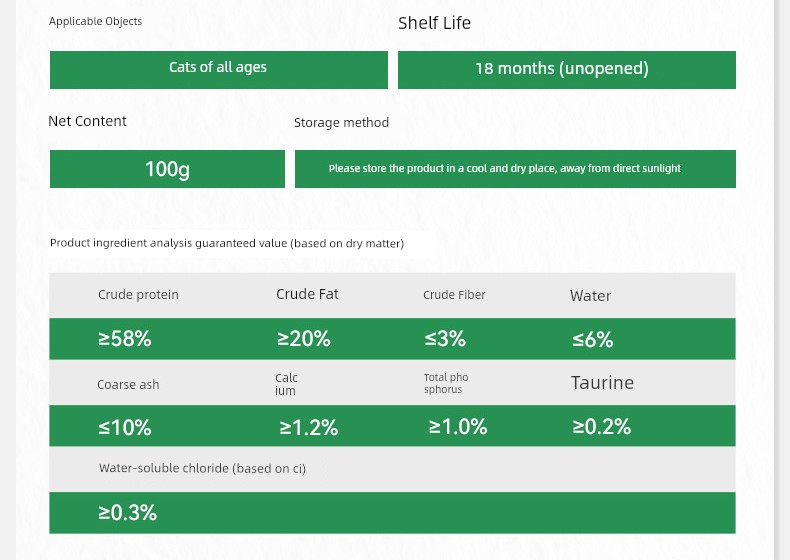Click the 'Net Content' label
Image resolution: width=790 pixels, height=560 pixels.
point(87,121)
